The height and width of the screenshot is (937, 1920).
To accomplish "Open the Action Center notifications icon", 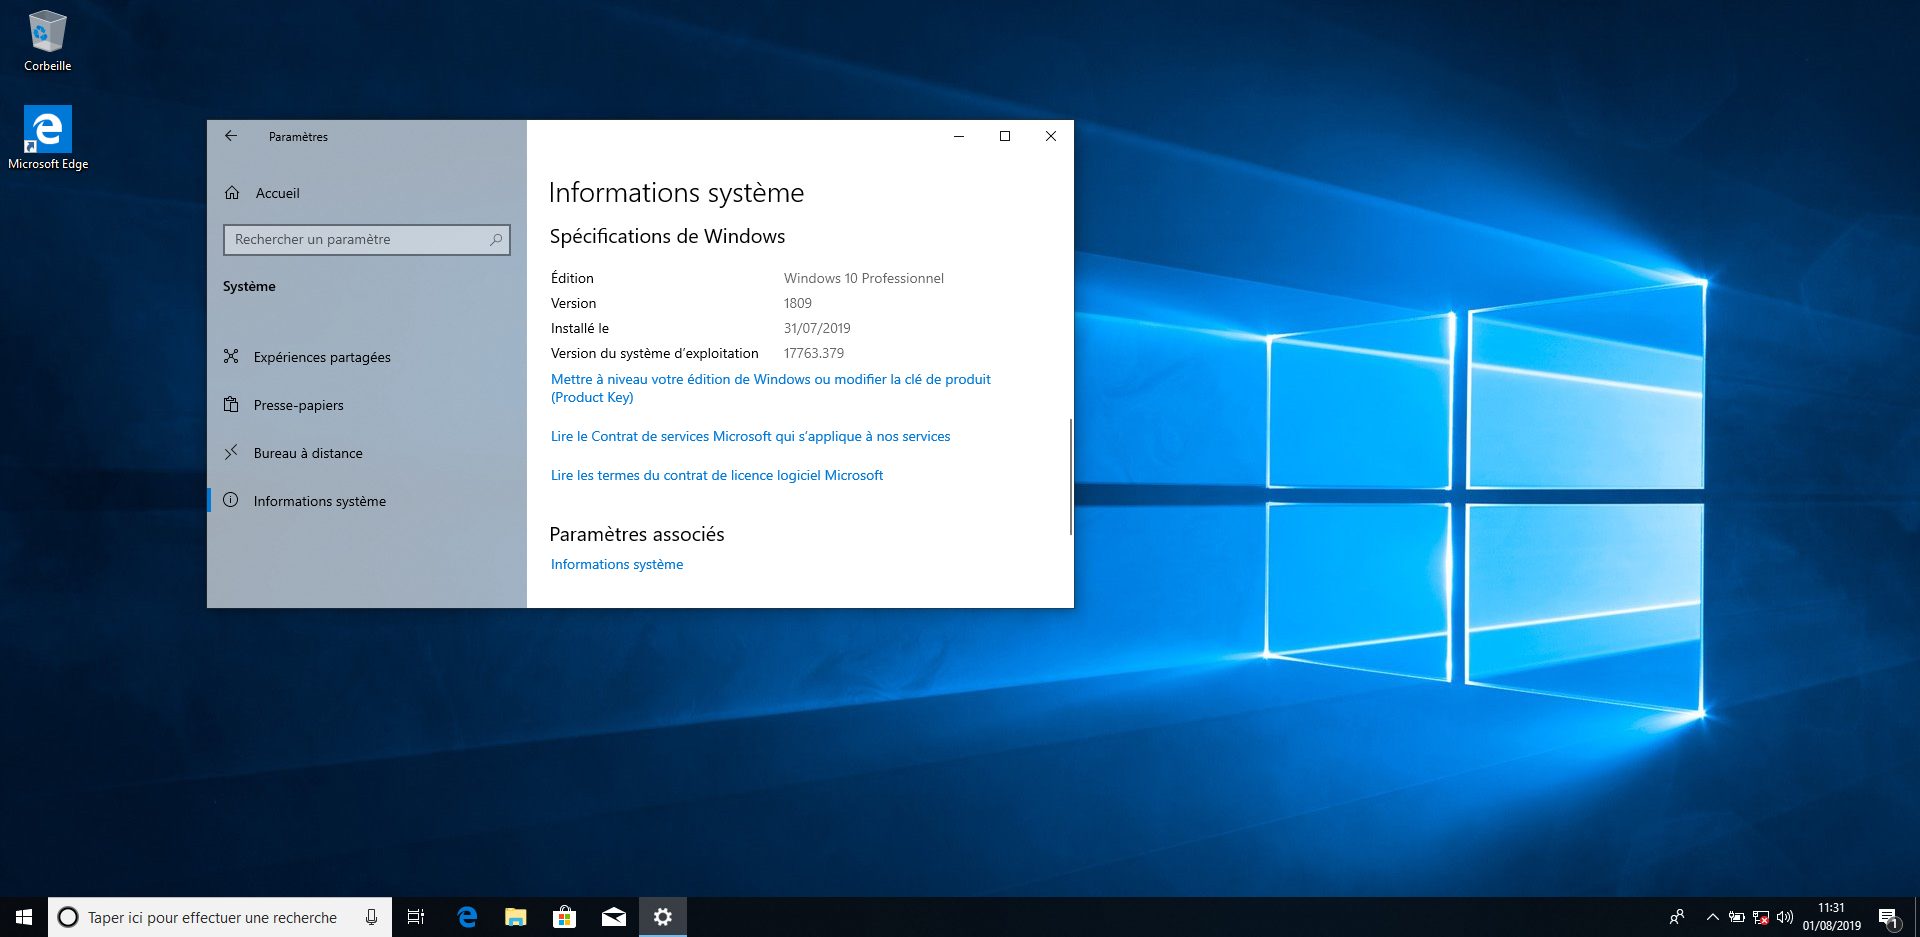I will tap(1889, 917).
